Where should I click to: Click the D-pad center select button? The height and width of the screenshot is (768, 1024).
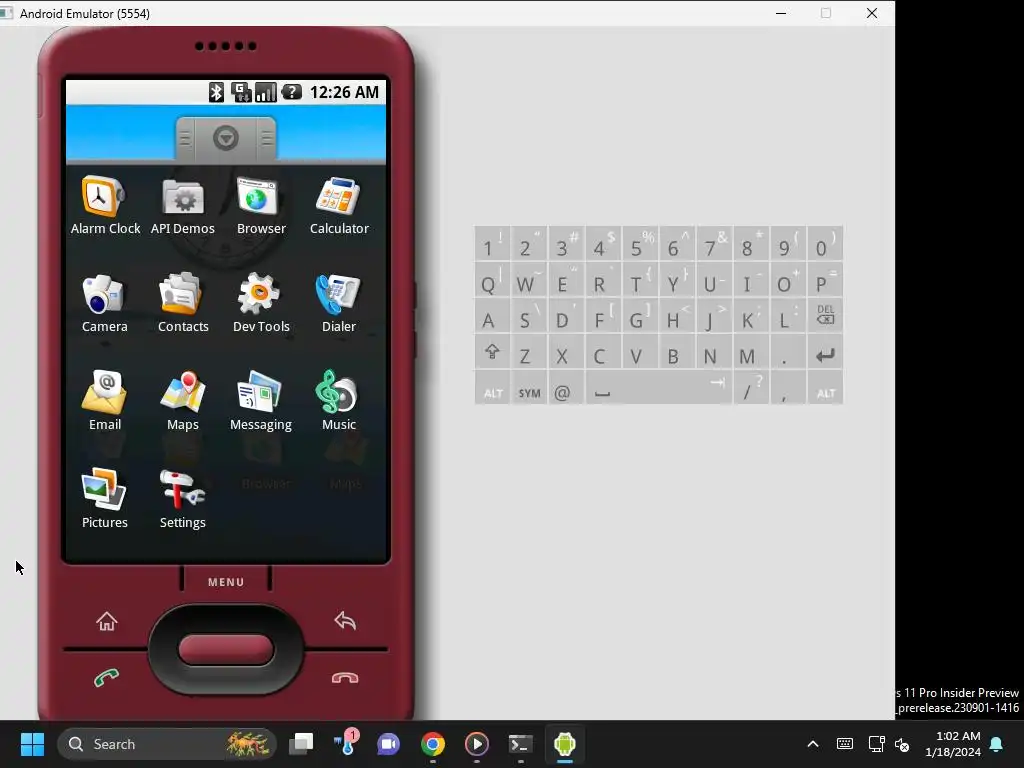(x=226, y=650)
